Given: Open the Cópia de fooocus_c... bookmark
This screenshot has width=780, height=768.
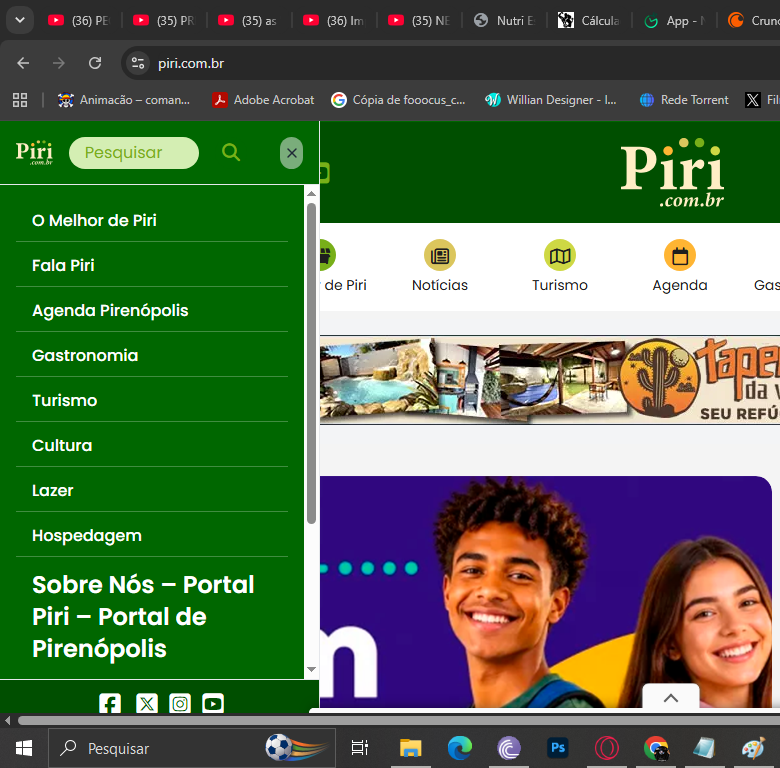Looking at the screenshot, I should [x=398, y=100].
